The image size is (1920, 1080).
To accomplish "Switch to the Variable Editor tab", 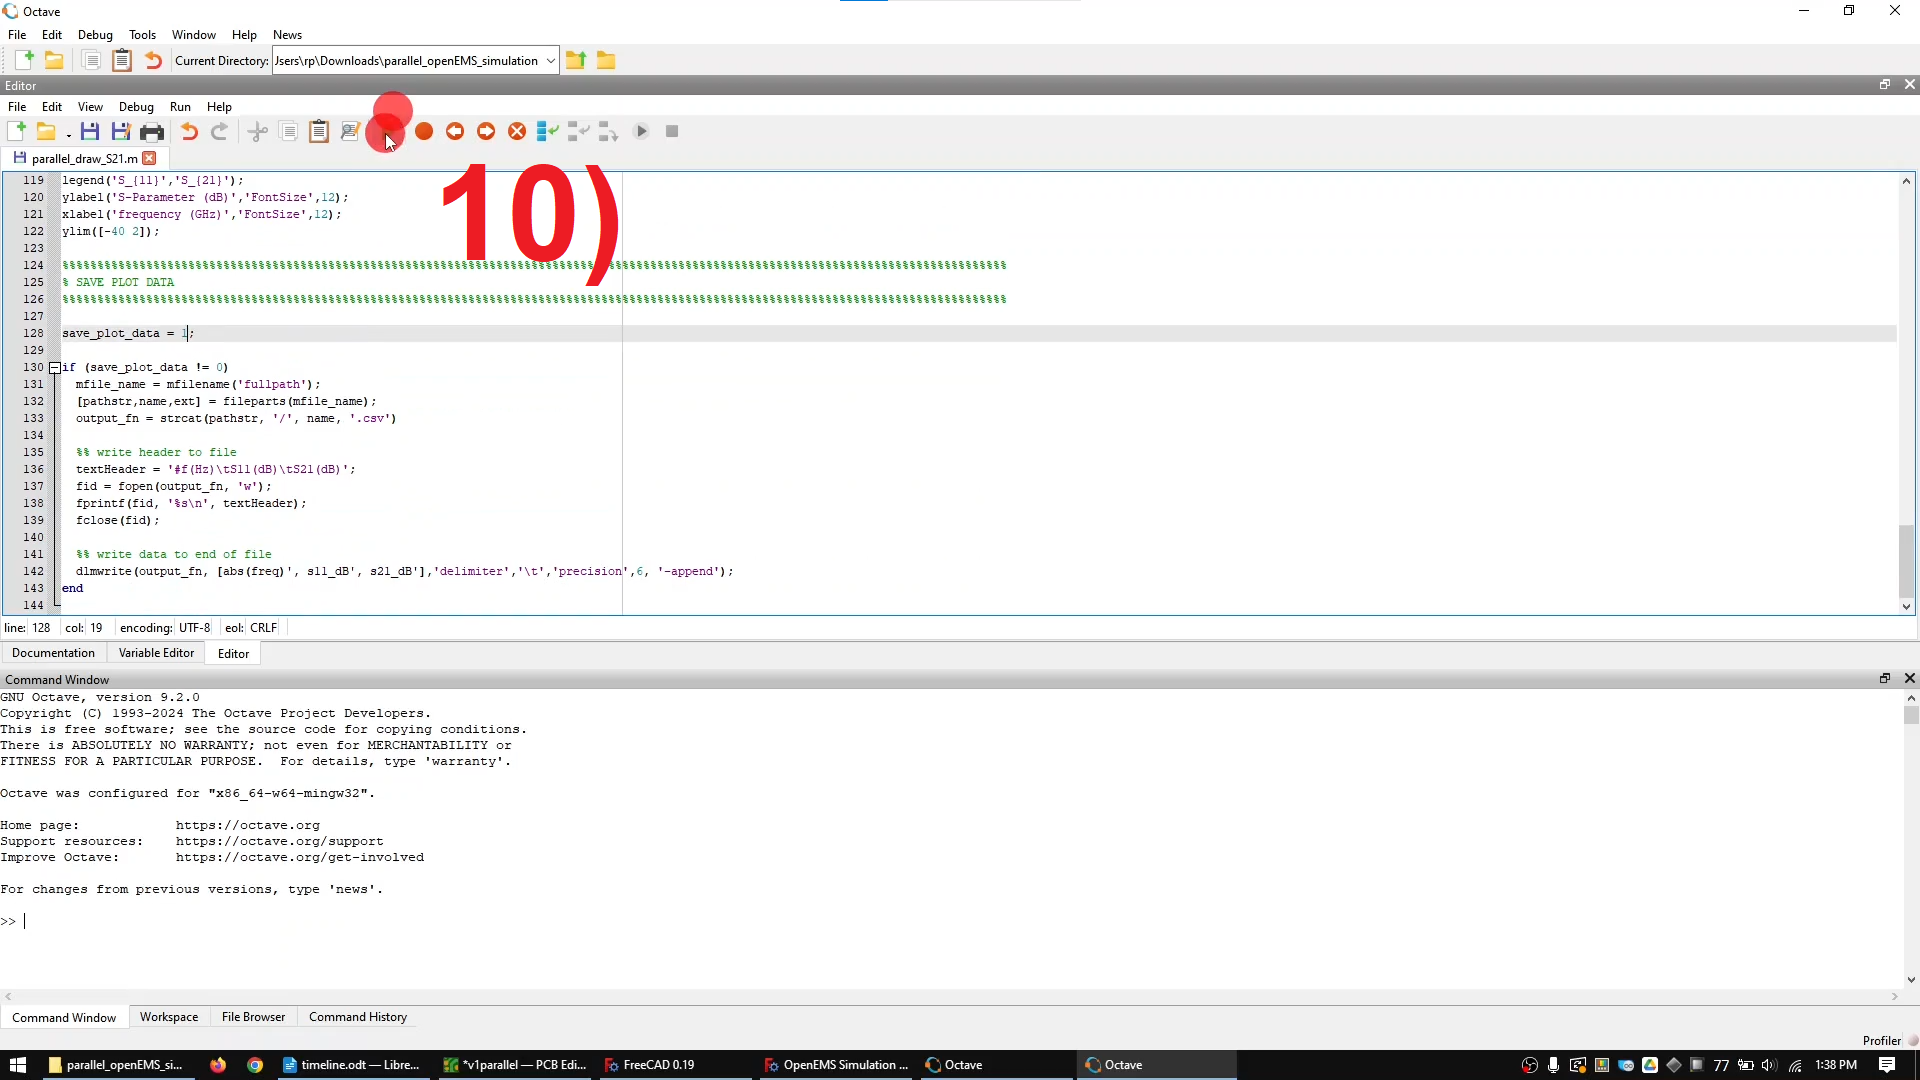I will pyautogui.click(x=156, y=654).
